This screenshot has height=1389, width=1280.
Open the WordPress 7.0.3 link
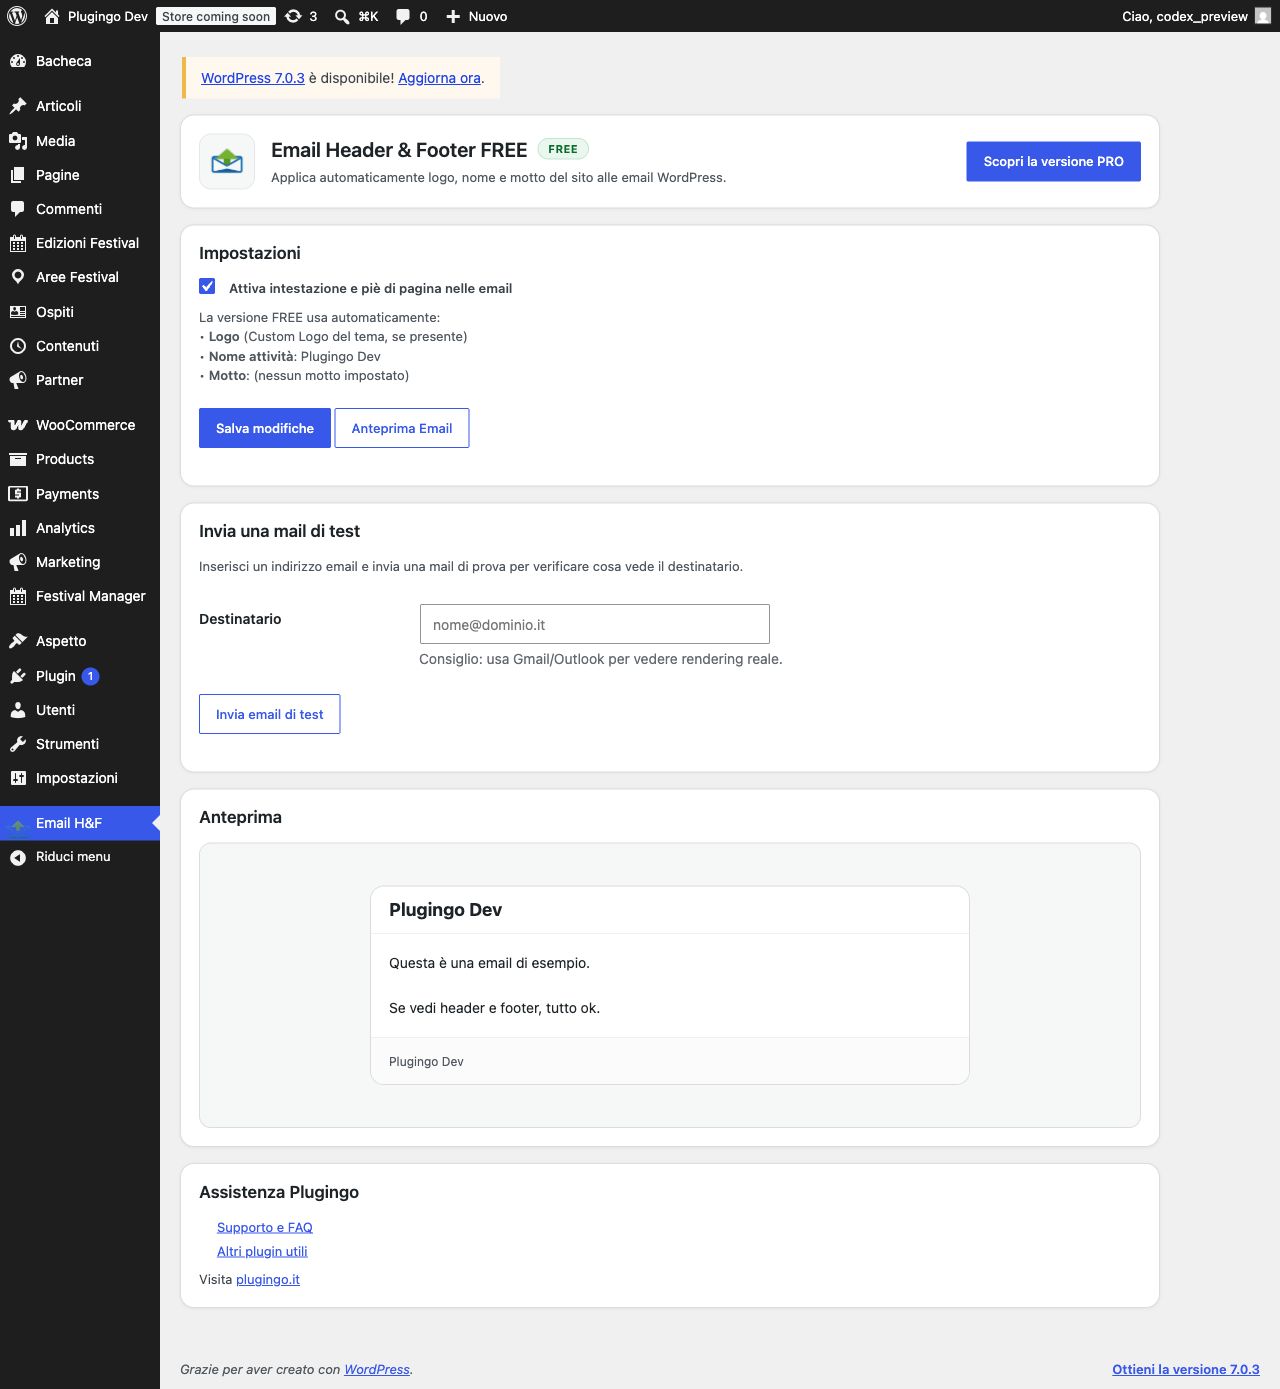(x=253, y=78)
